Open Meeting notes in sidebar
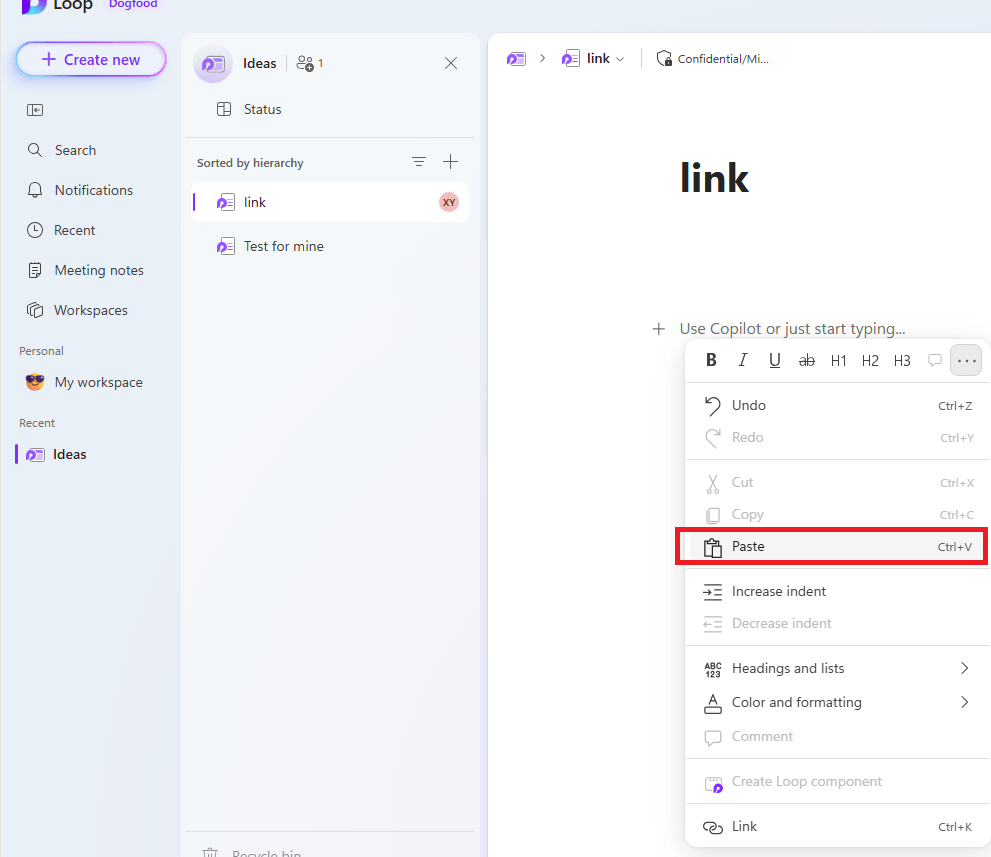 (85, 270)
